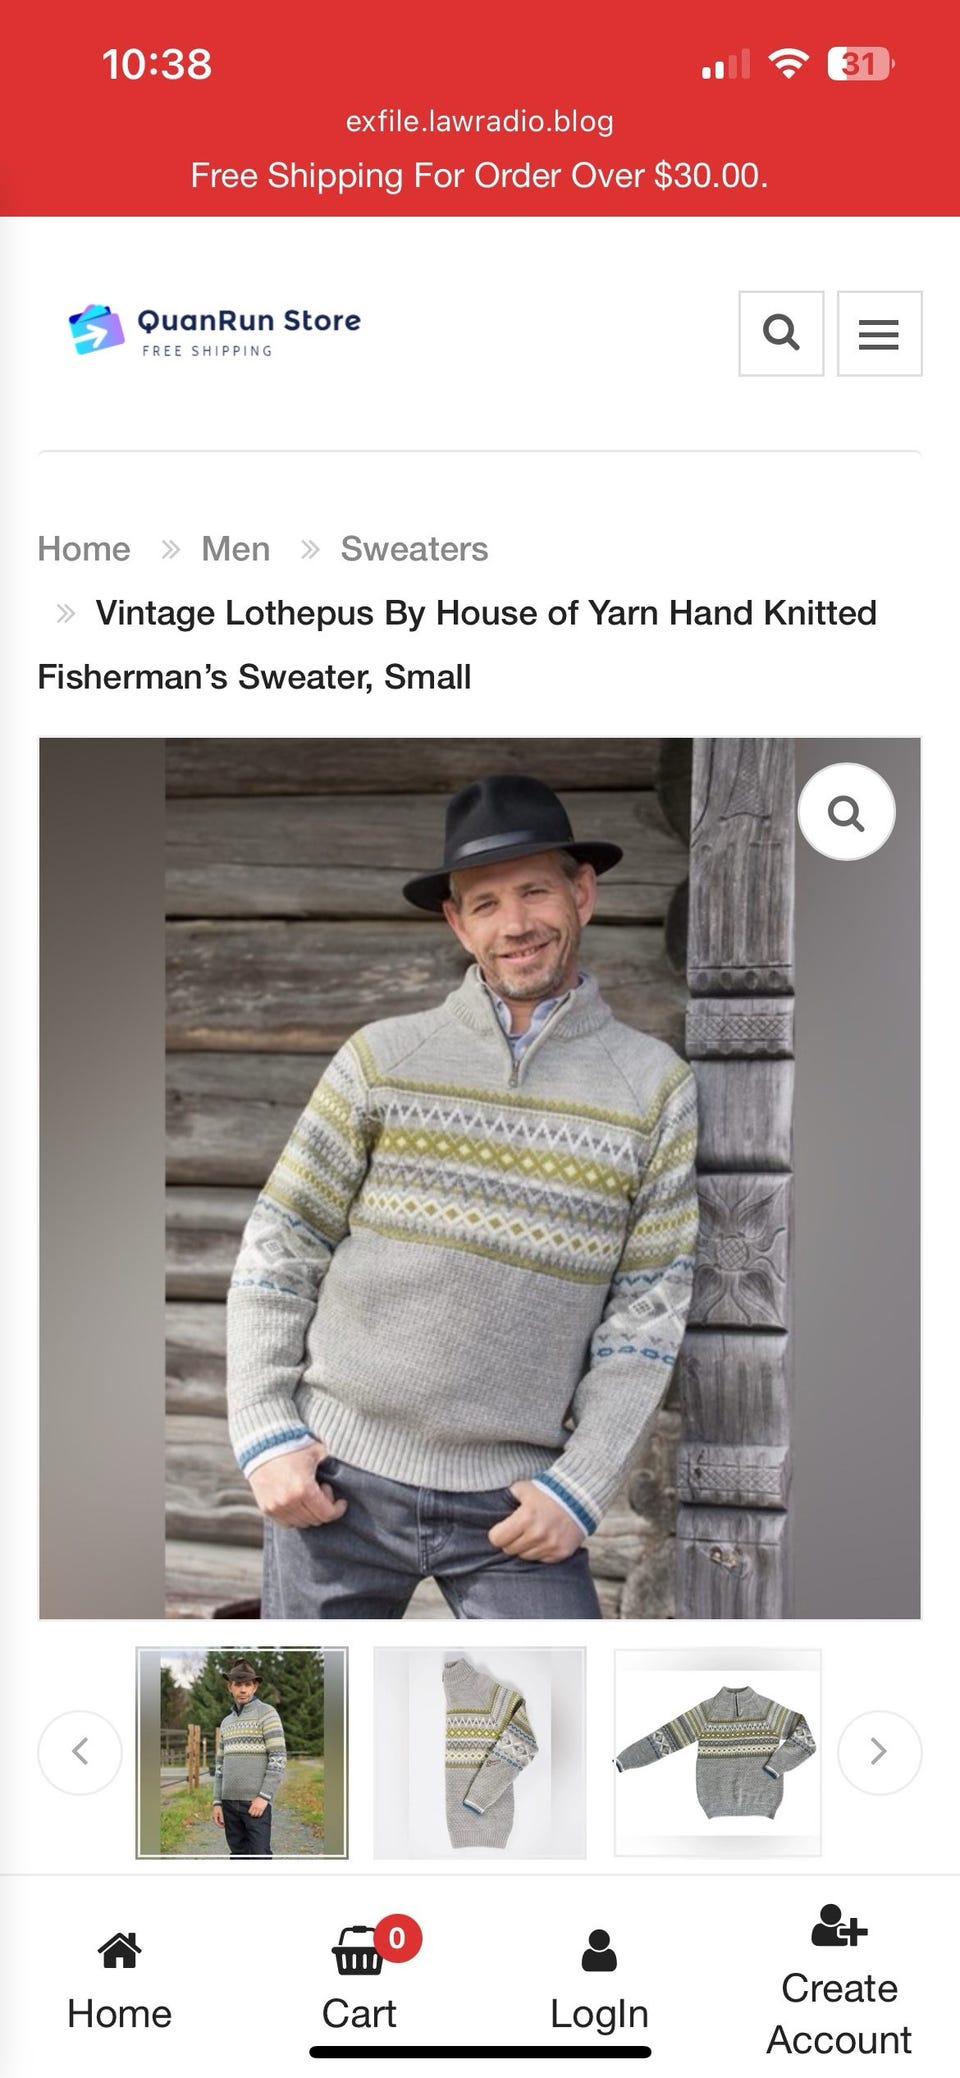
Task: Select the folded sweater thumbnail
Action: 480,1752
